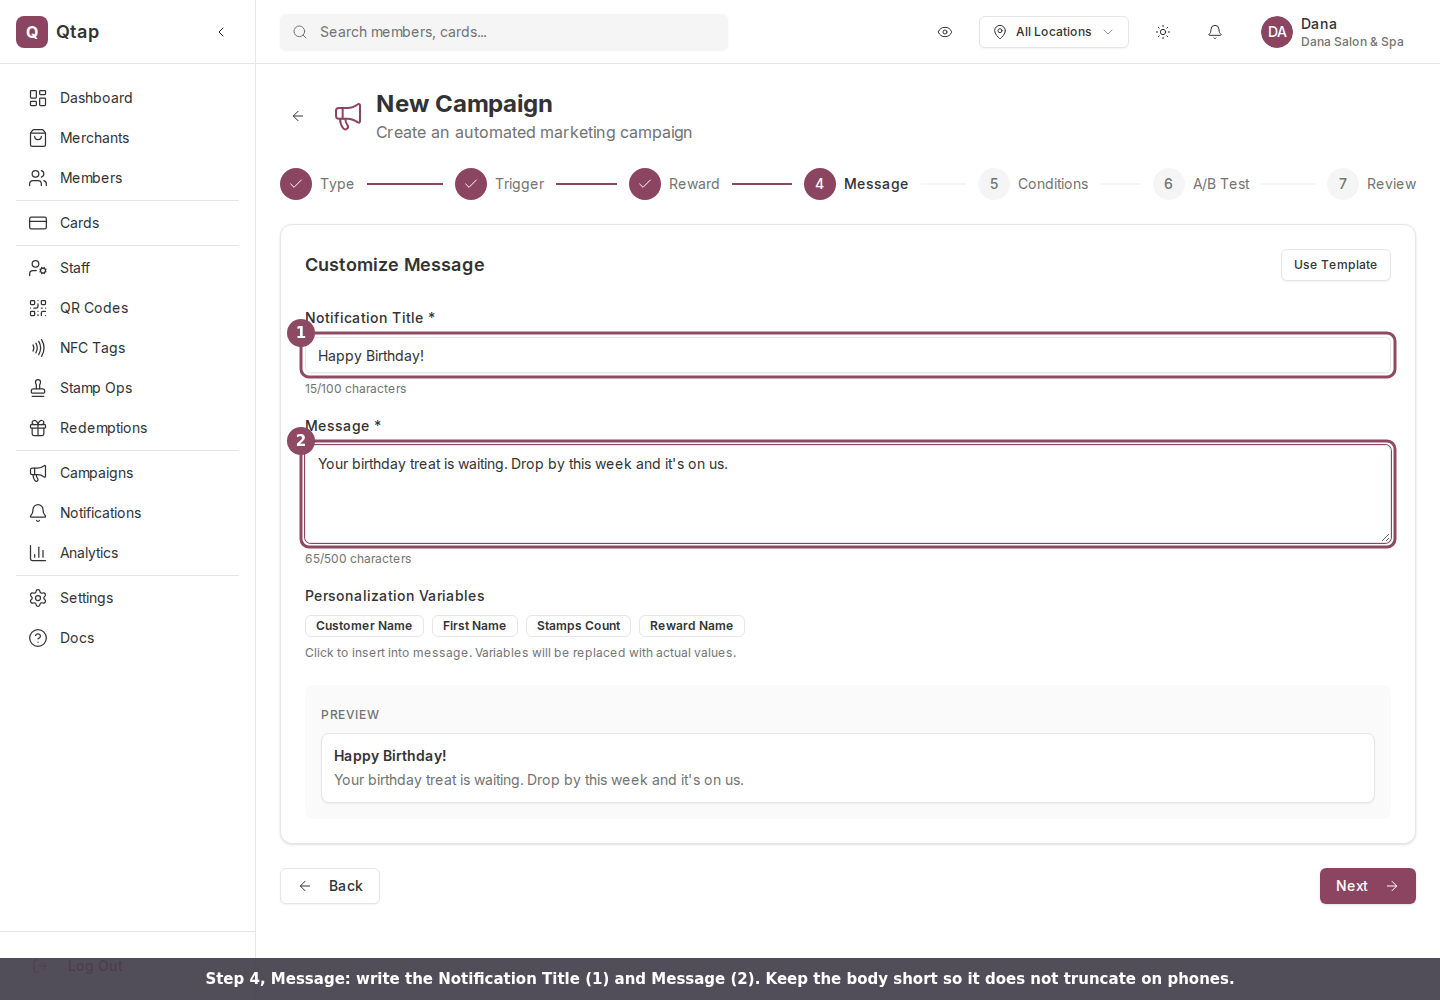Screen dimensions: 1440x1000
Task: Toggle light/dark theme sun icon
Action: (x=1163, y=32)
